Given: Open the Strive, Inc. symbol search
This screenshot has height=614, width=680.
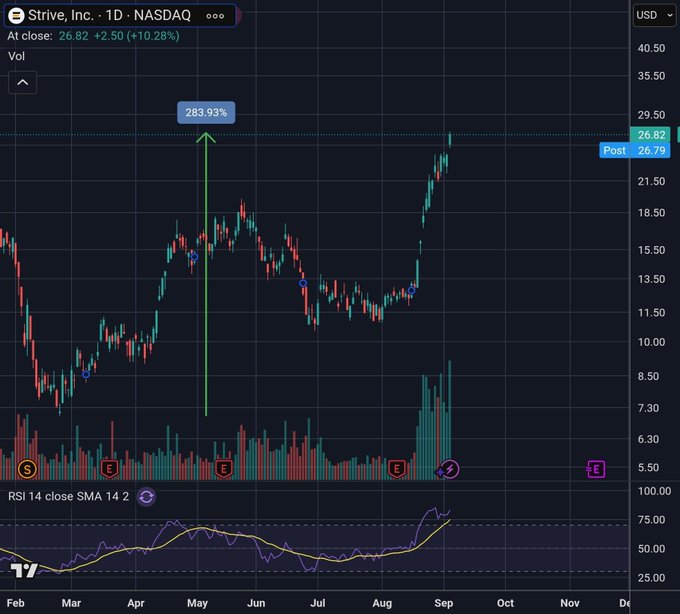Looking at the screenshot, I should coord(109,16).
